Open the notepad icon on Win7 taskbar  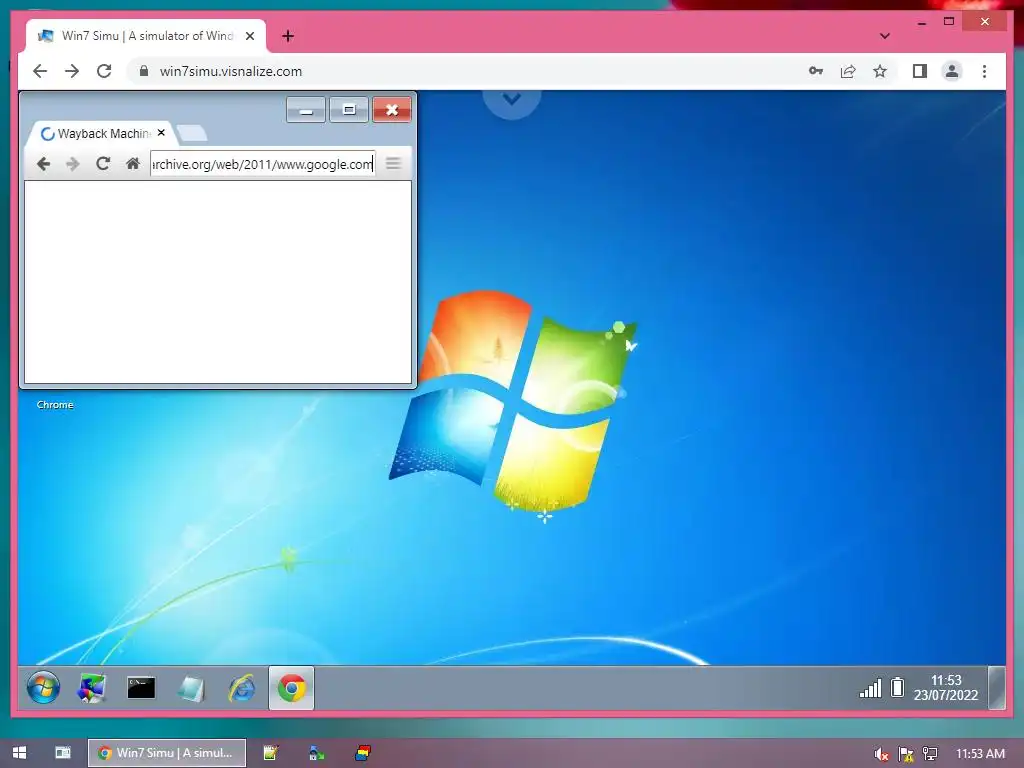191,688
